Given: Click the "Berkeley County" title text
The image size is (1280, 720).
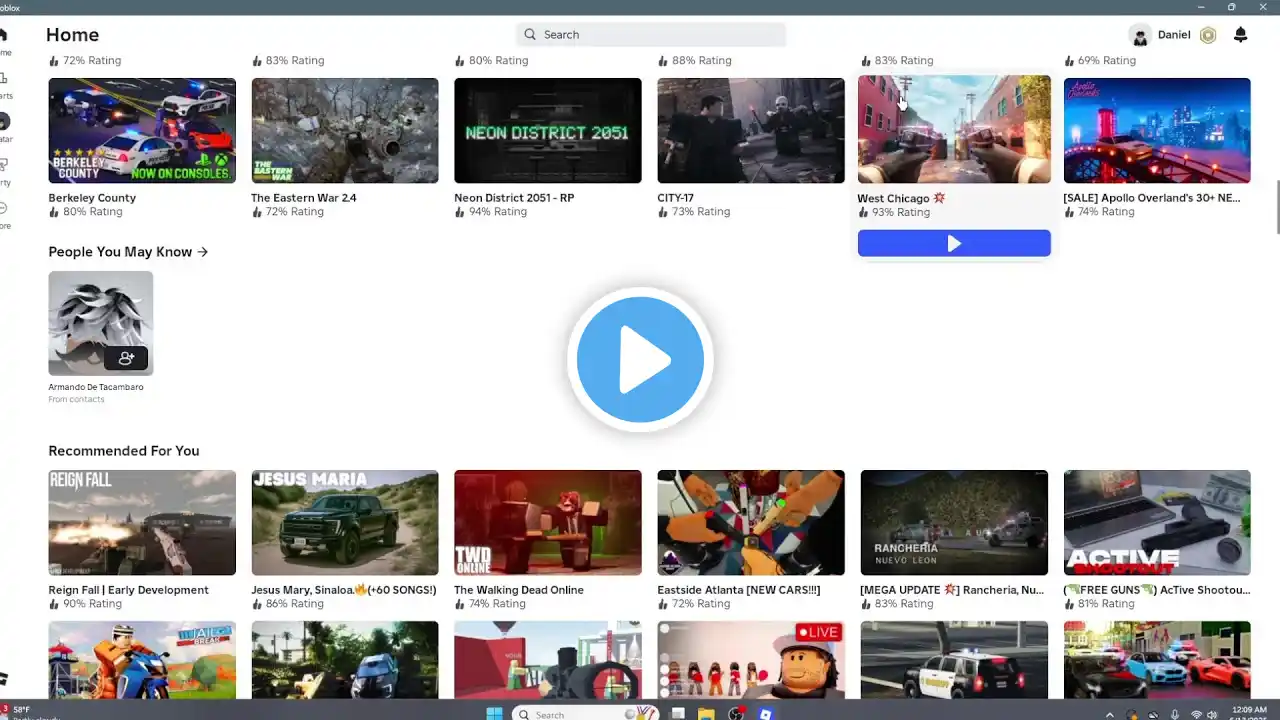Looking at the screenshot, I should pyautogui.click(x=92, y=198).
